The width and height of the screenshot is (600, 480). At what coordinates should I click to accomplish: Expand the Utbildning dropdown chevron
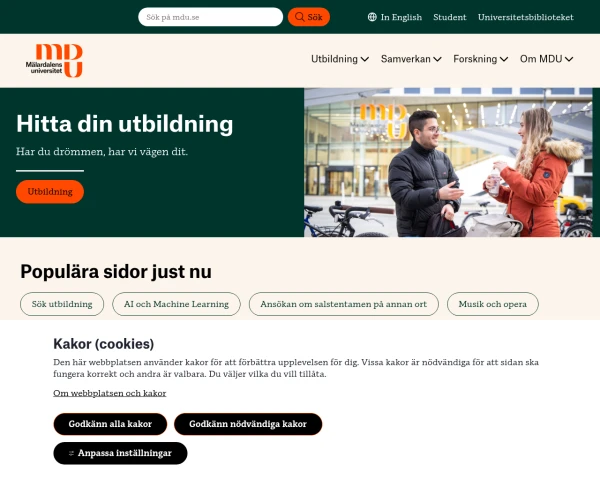(x=365, y=59)
